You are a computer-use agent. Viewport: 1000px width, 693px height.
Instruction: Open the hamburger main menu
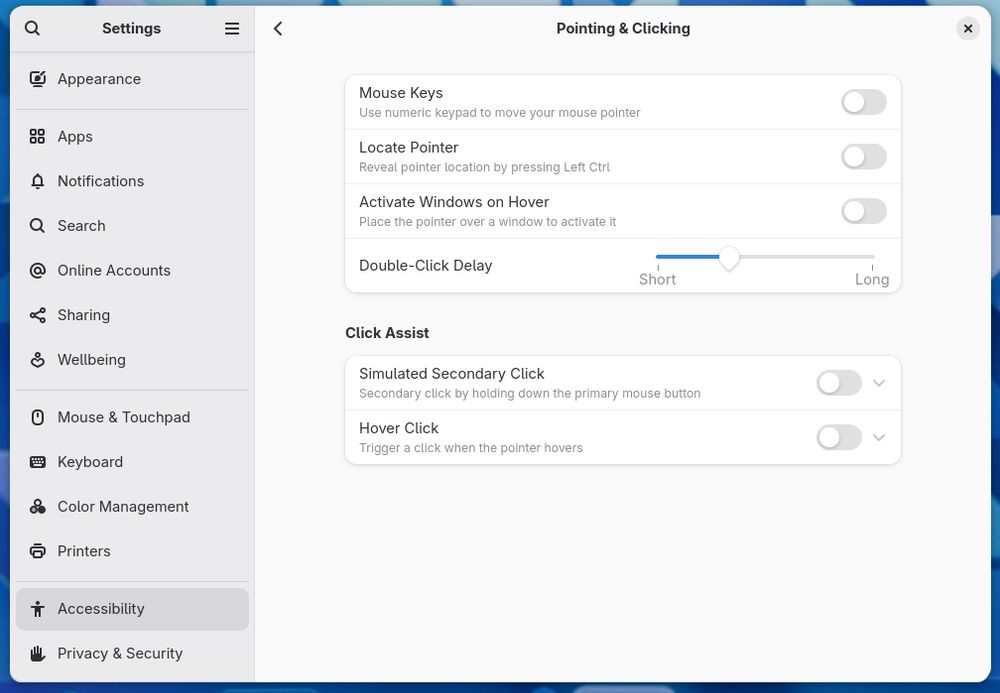click(232, 28)
